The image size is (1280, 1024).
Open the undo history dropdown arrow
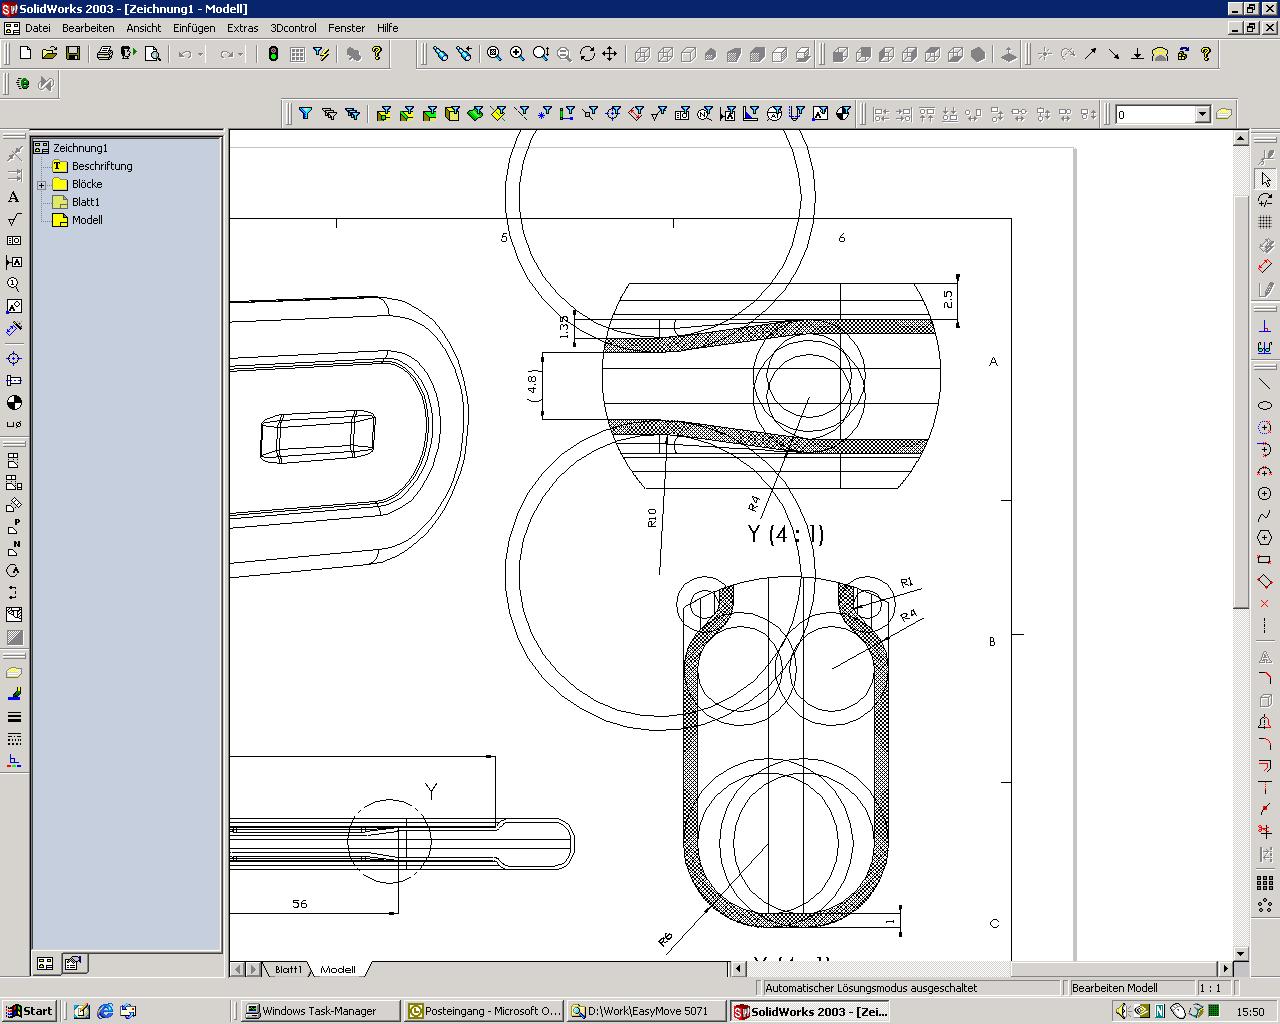tap(201, 55)
